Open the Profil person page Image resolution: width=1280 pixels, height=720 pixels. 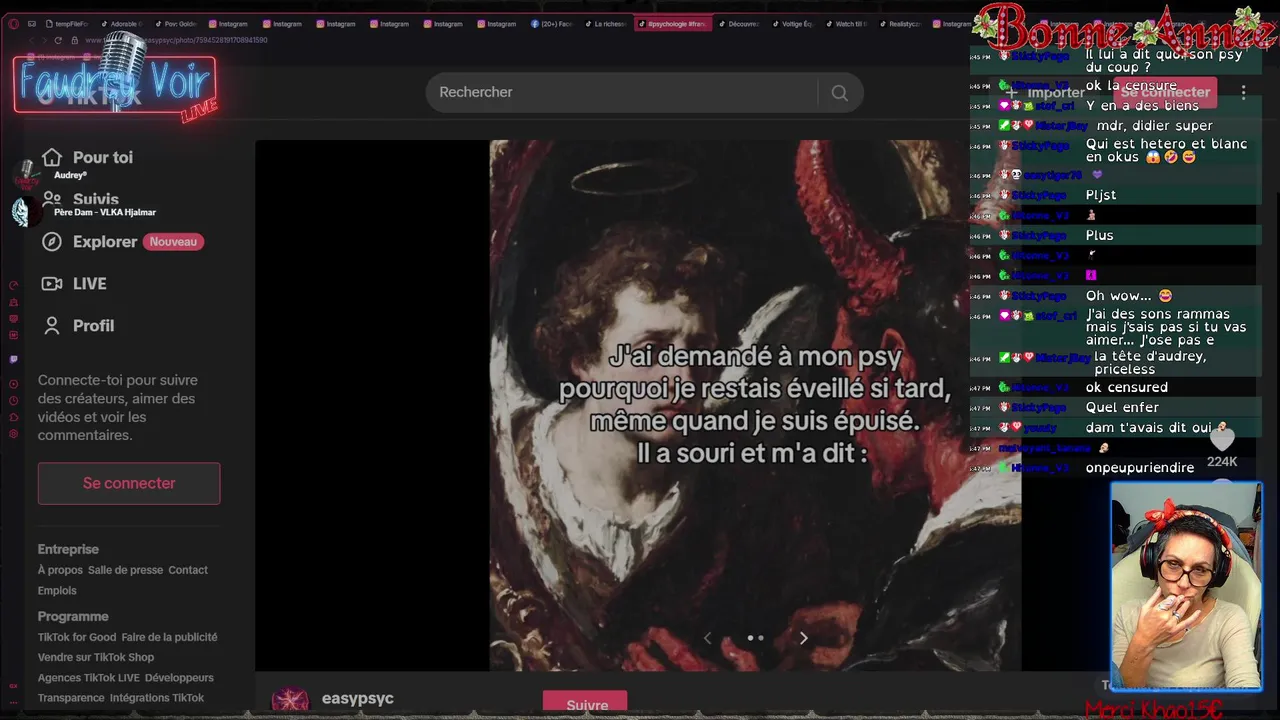click(78, 326)
